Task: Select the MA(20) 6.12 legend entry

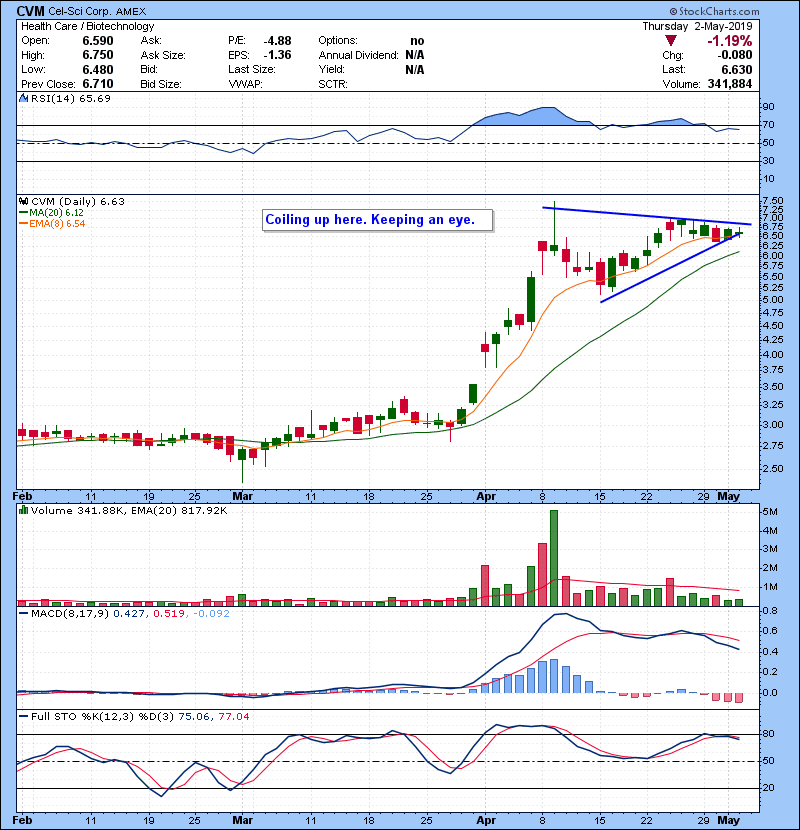Action: 51,212
